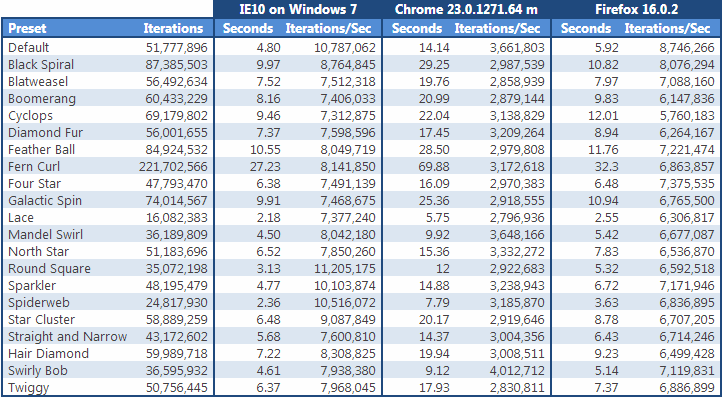This screenshot has height=398, width=723.
Task: Click the Lace preset name
Action: (x=21, y=218)
